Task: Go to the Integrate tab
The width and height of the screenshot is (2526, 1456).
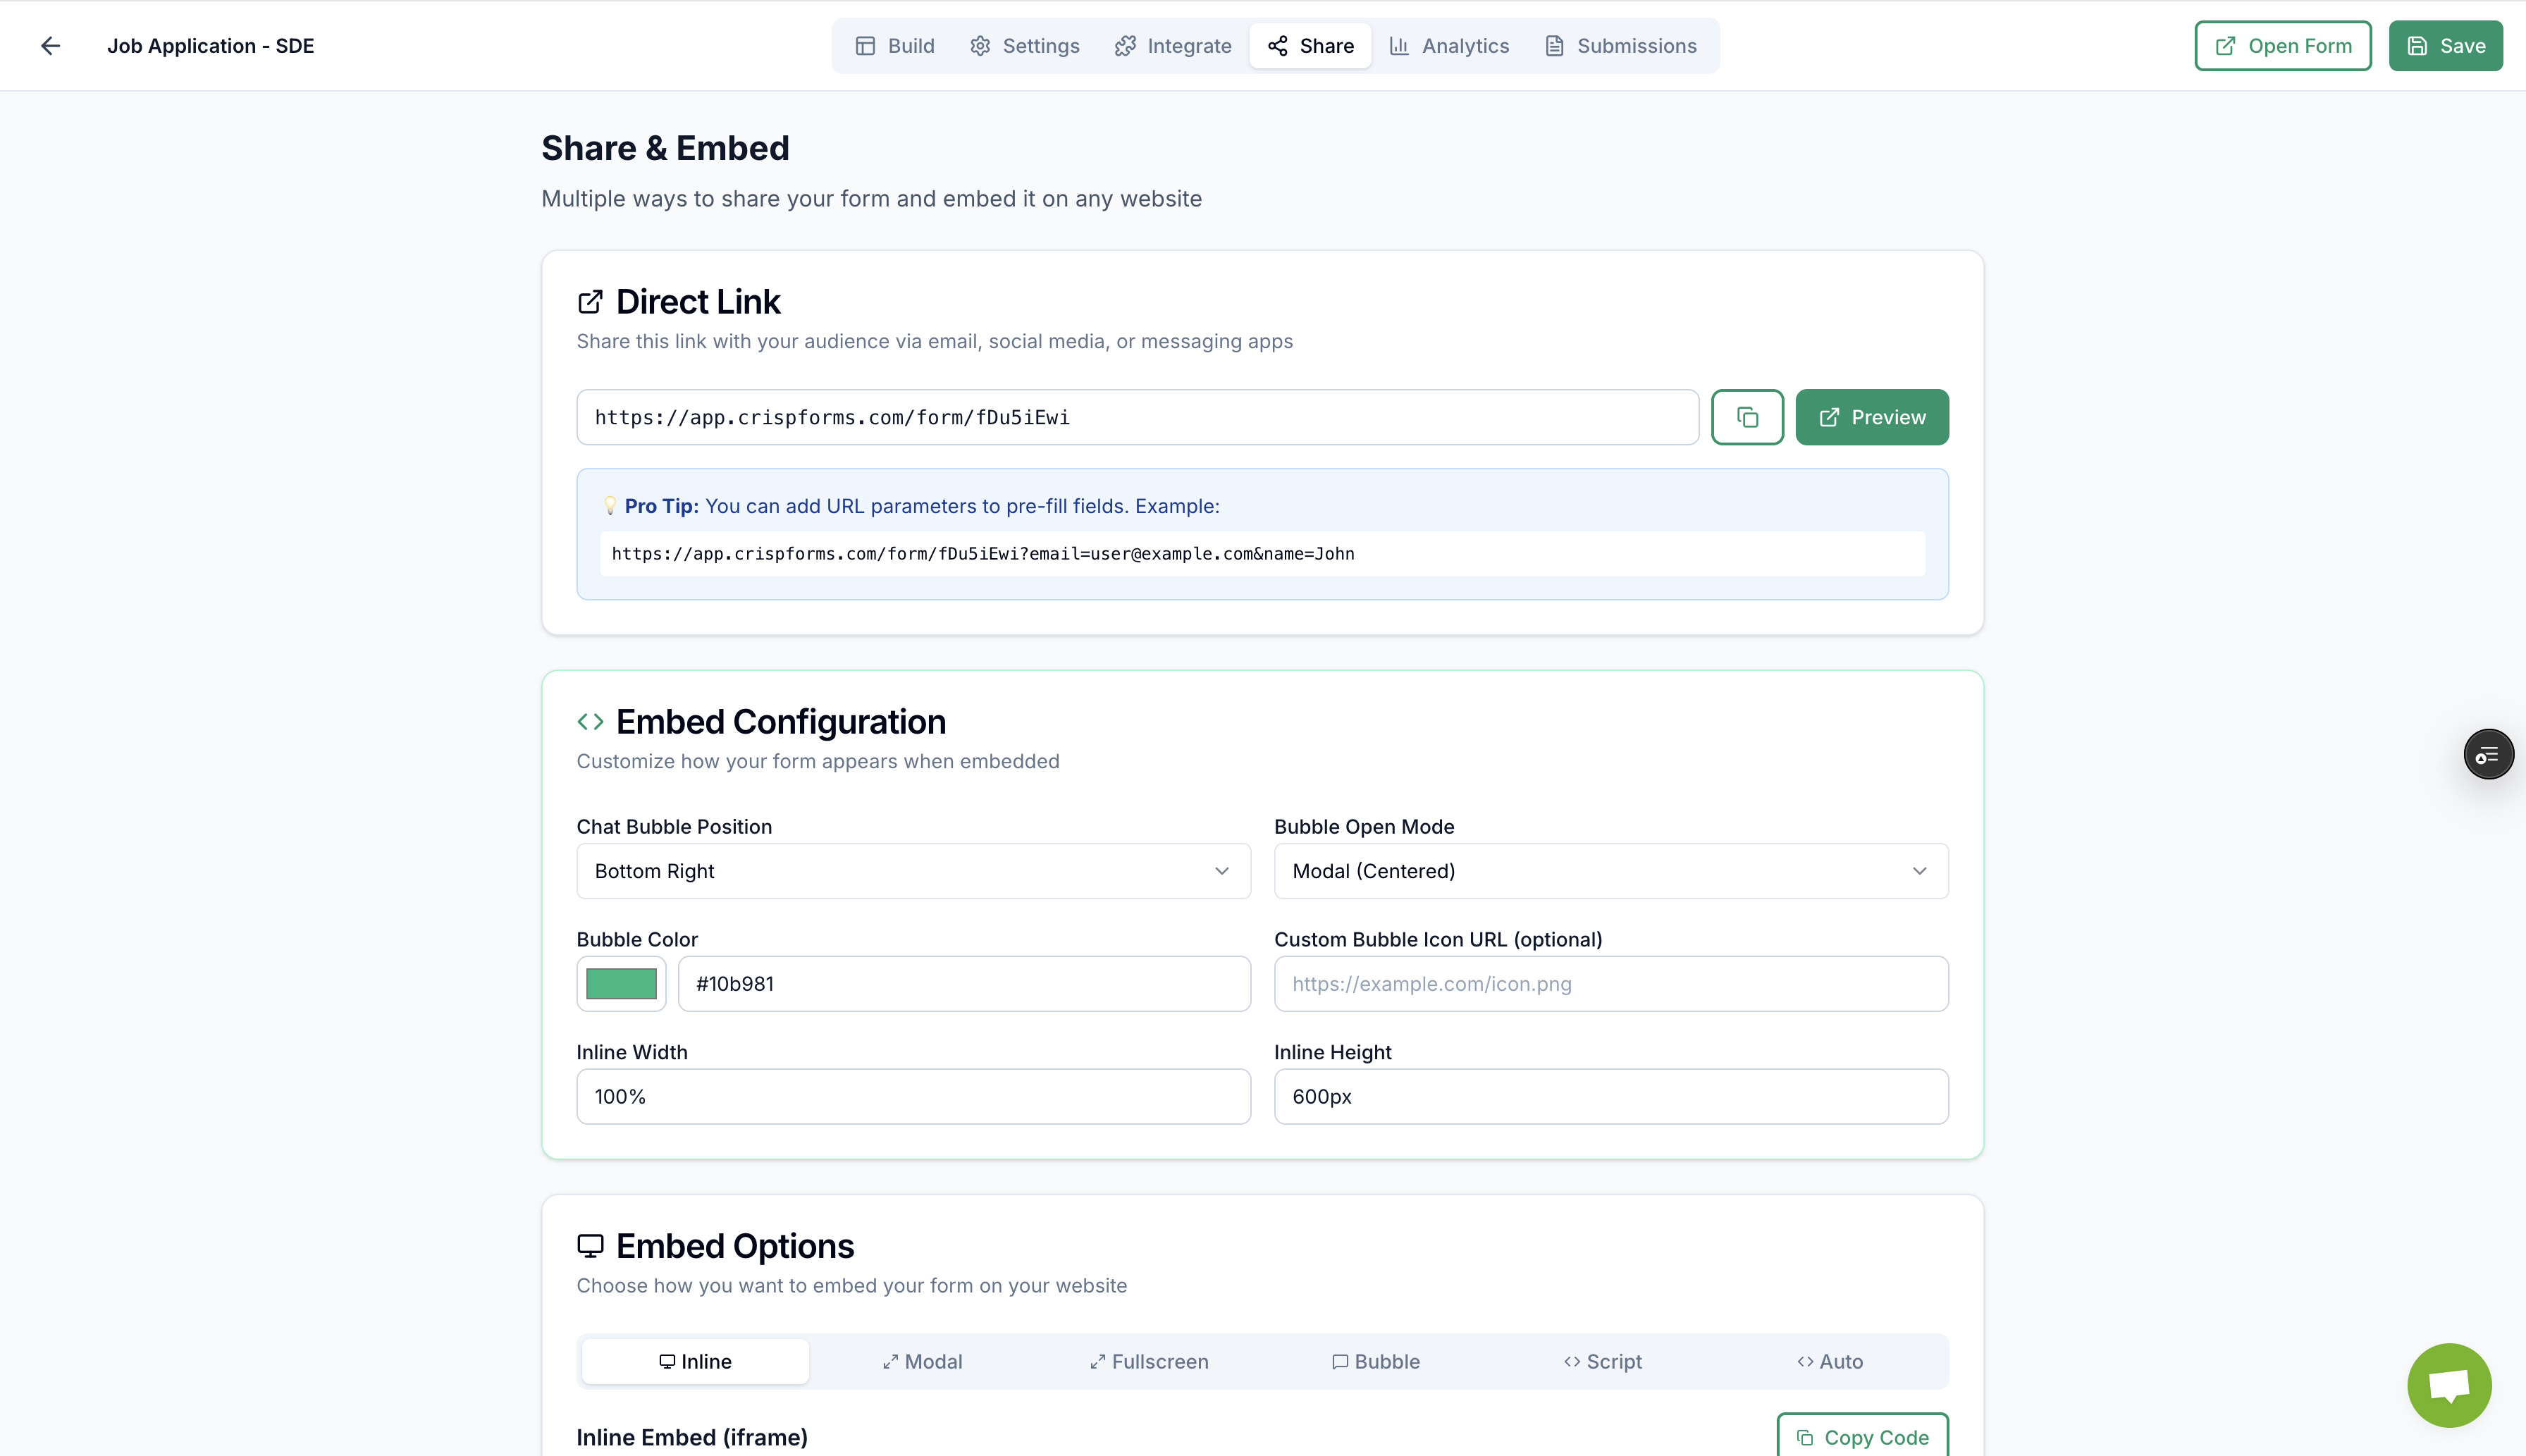Action: [x=1173, y=46]
